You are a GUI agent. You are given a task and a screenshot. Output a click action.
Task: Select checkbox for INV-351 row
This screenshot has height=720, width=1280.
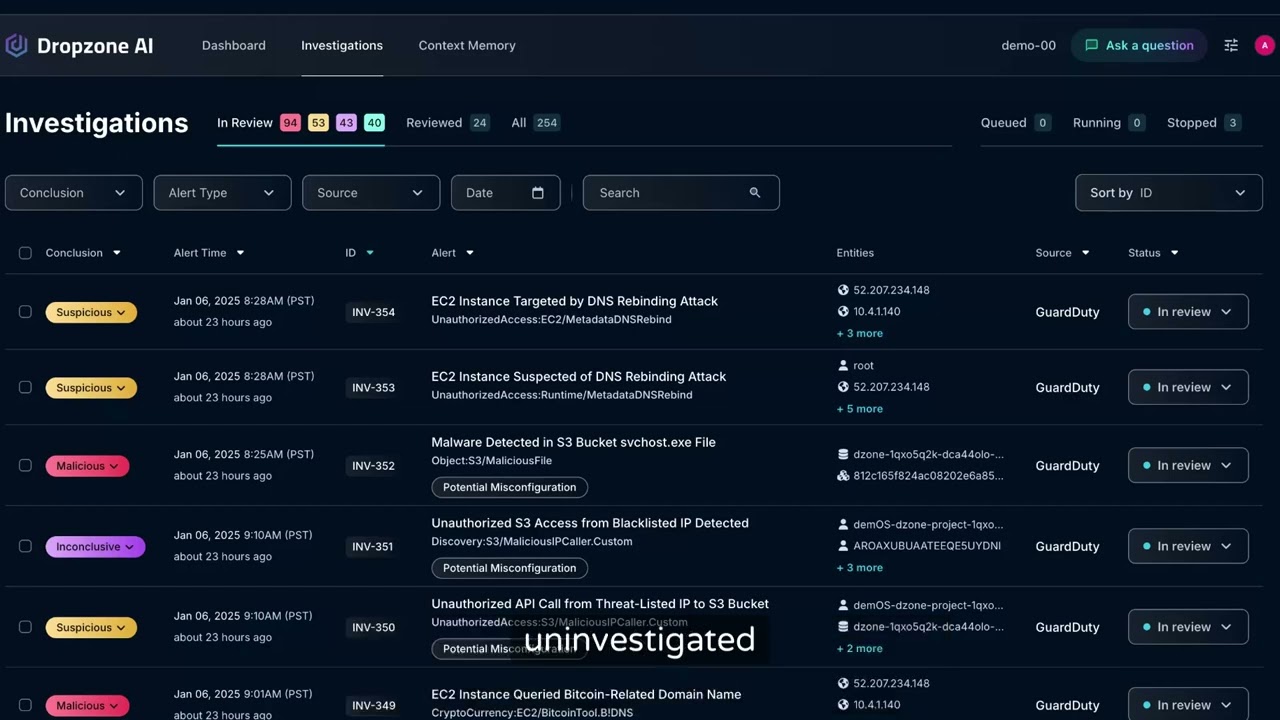pos(25,546)
